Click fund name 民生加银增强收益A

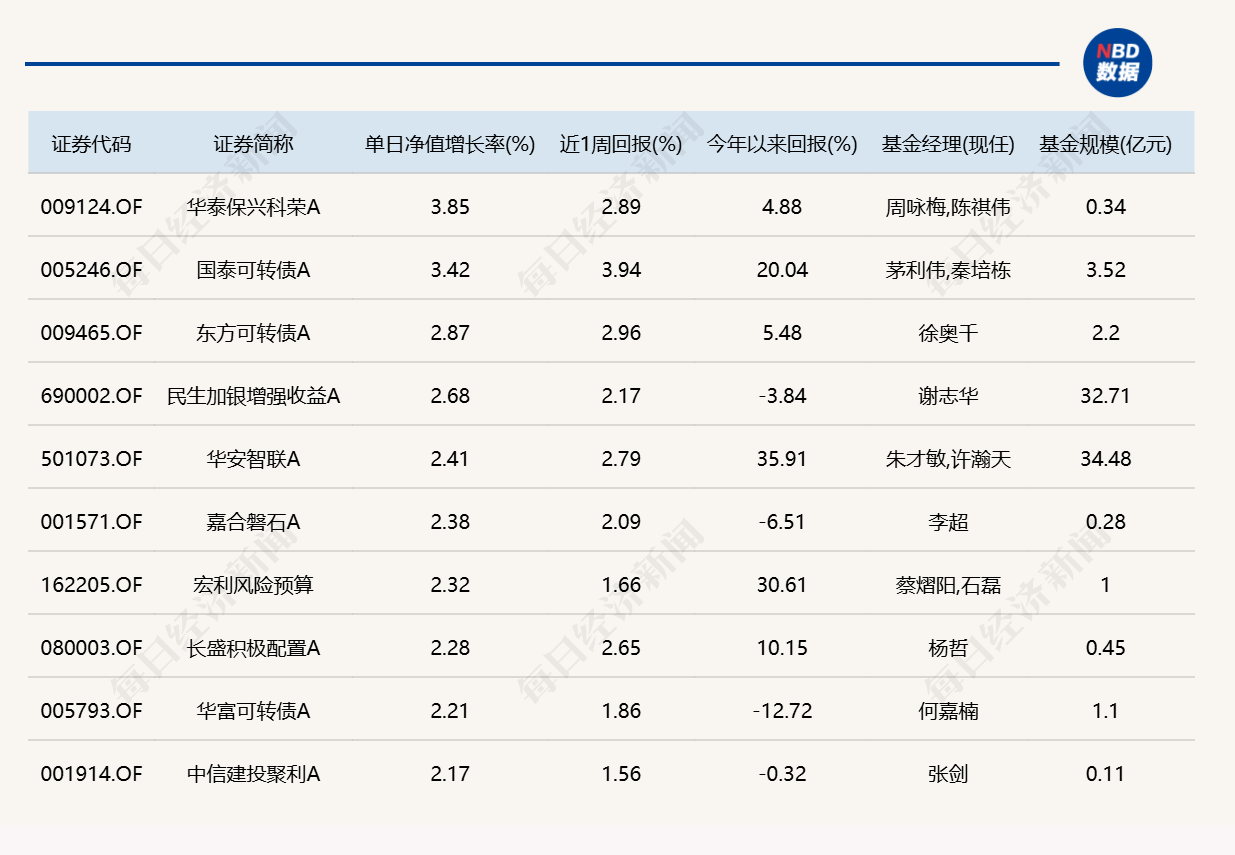[253, 396]
